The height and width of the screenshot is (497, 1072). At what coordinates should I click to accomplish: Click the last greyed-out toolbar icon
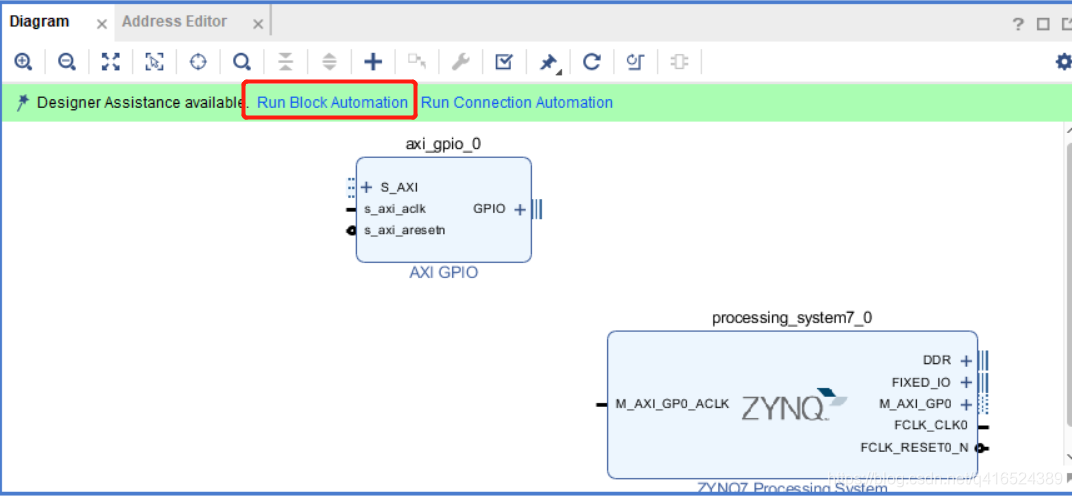point(679,62)
